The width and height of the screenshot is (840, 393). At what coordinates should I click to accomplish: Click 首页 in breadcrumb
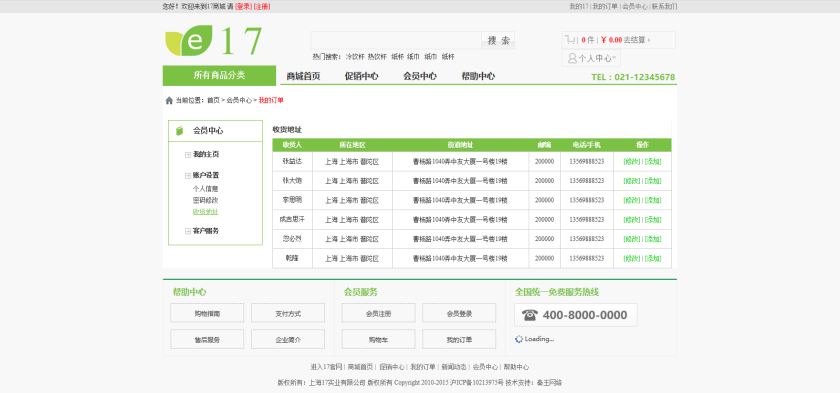click(x=213, y=100)
